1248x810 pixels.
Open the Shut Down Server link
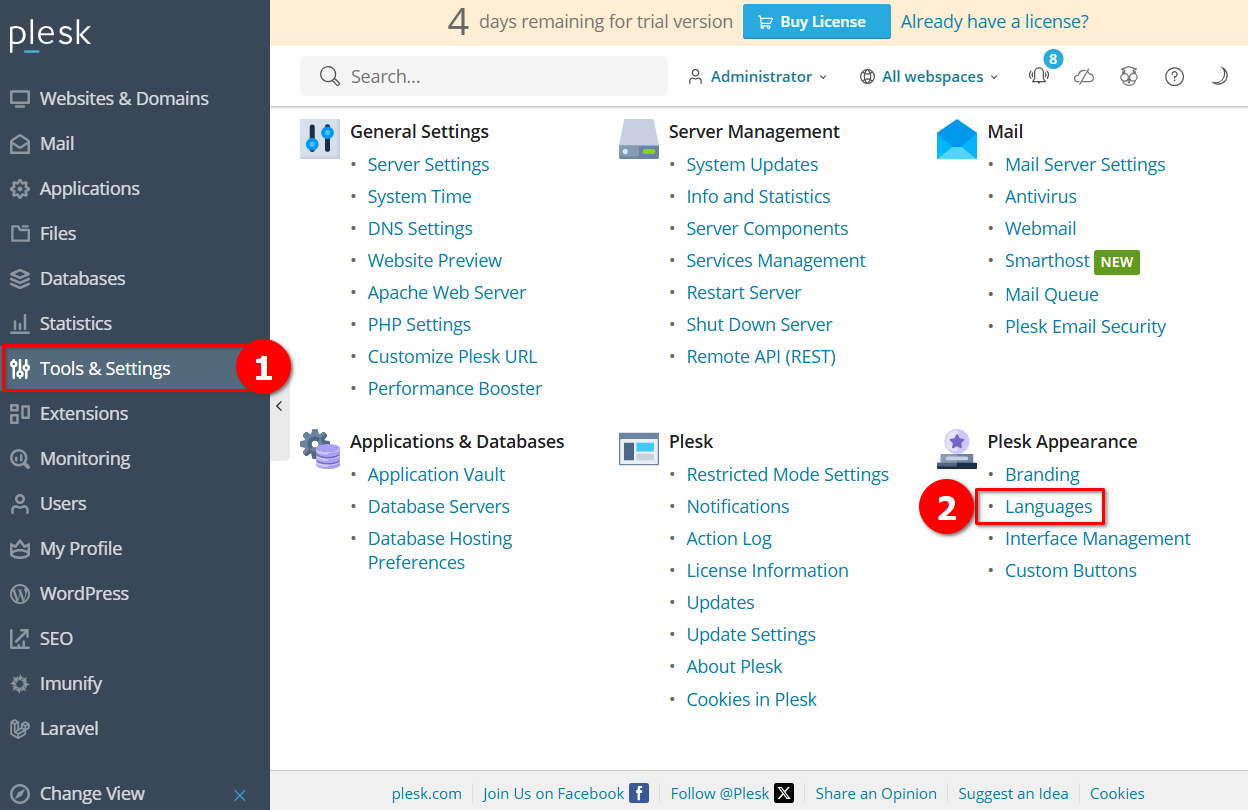[760, 325]
